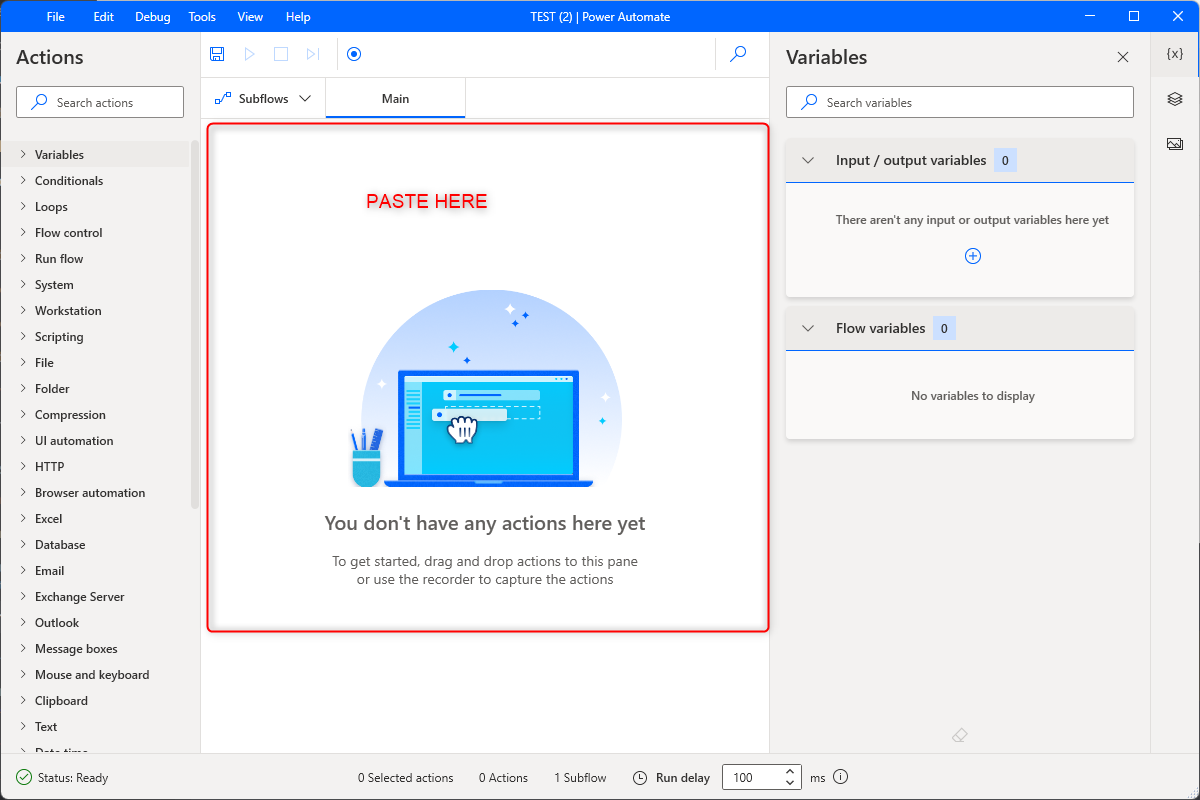Screen dimensions: 1200x800
Task: Click the Status Ready checkmark icon
Action: pos(24,777)
